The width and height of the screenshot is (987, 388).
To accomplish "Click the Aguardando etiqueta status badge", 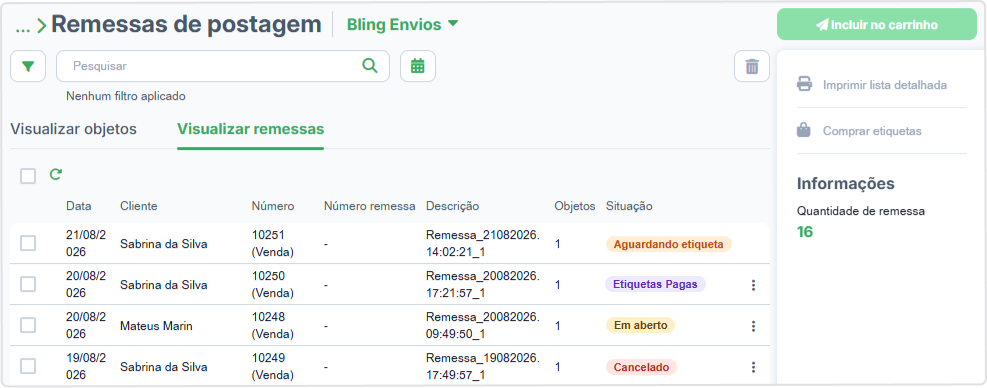I will point(668,244).
